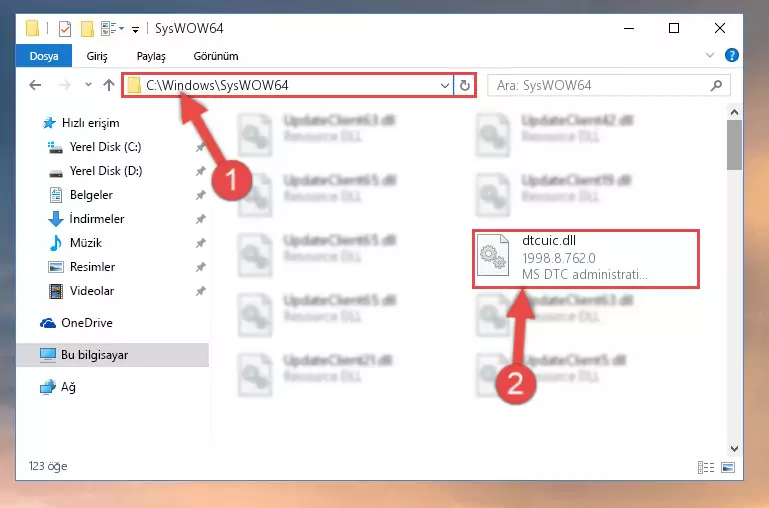769x508 pixels.
Task: Go forward with the right arrow button
Action: pyautogui.click(x=64, y=85)
